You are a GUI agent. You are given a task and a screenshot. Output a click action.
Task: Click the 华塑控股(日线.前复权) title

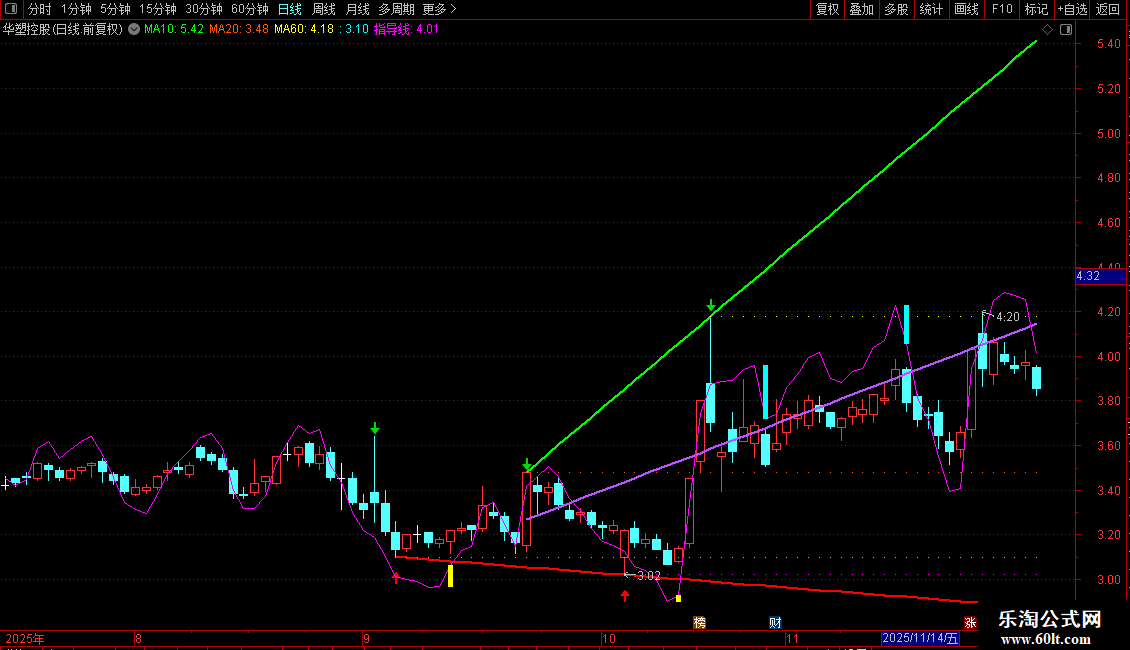(x=63, y=29)
